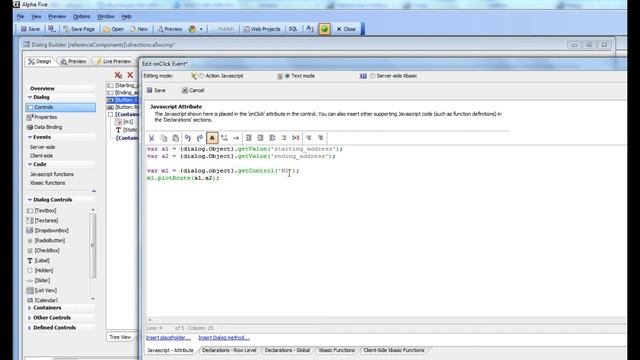Open the View menu
The width and height of the screenshot is (640, 360).
36,17
